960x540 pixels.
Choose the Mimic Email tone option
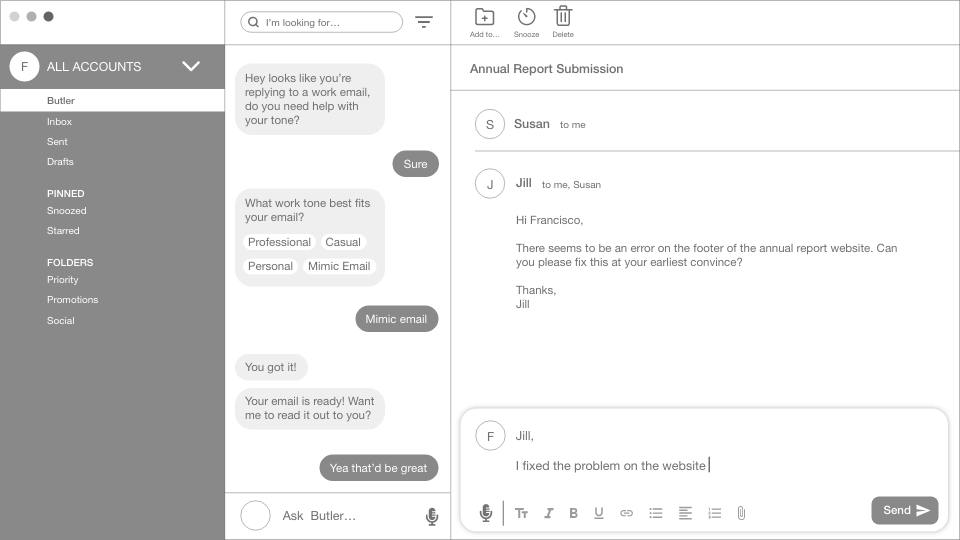pos(339,266)
